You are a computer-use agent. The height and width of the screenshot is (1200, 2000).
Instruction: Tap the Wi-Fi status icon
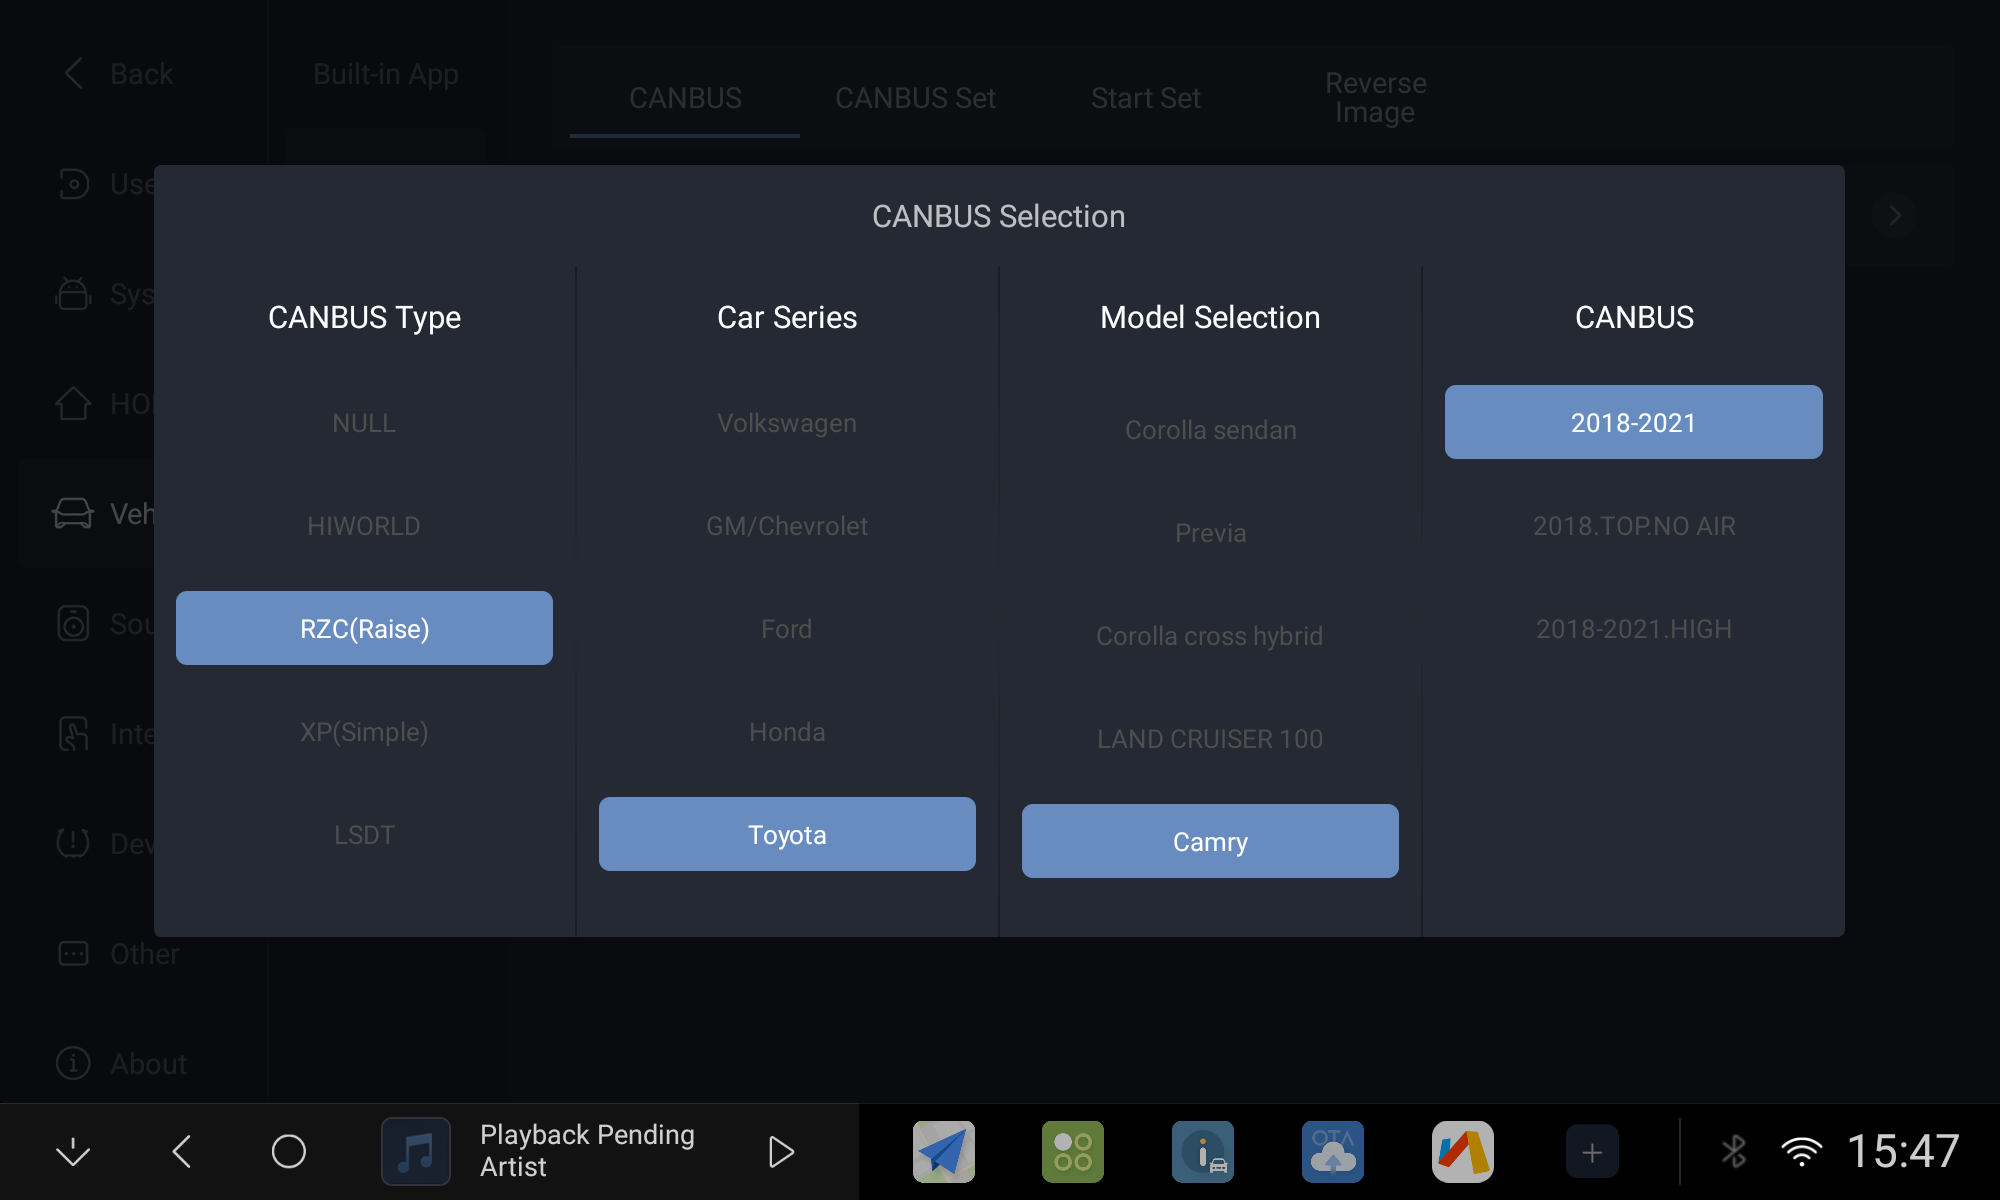click(x=1801, y=1151)
